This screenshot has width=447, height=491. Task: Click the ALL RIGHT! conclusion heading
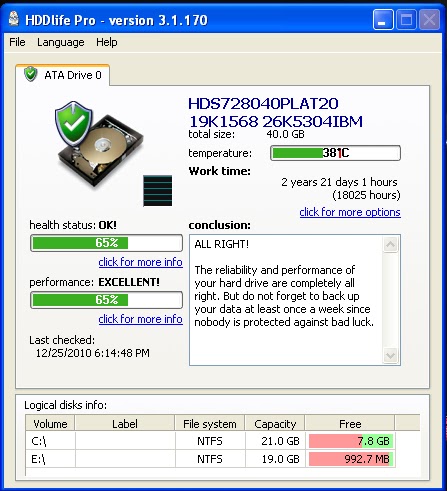click(x=222, y=244)
